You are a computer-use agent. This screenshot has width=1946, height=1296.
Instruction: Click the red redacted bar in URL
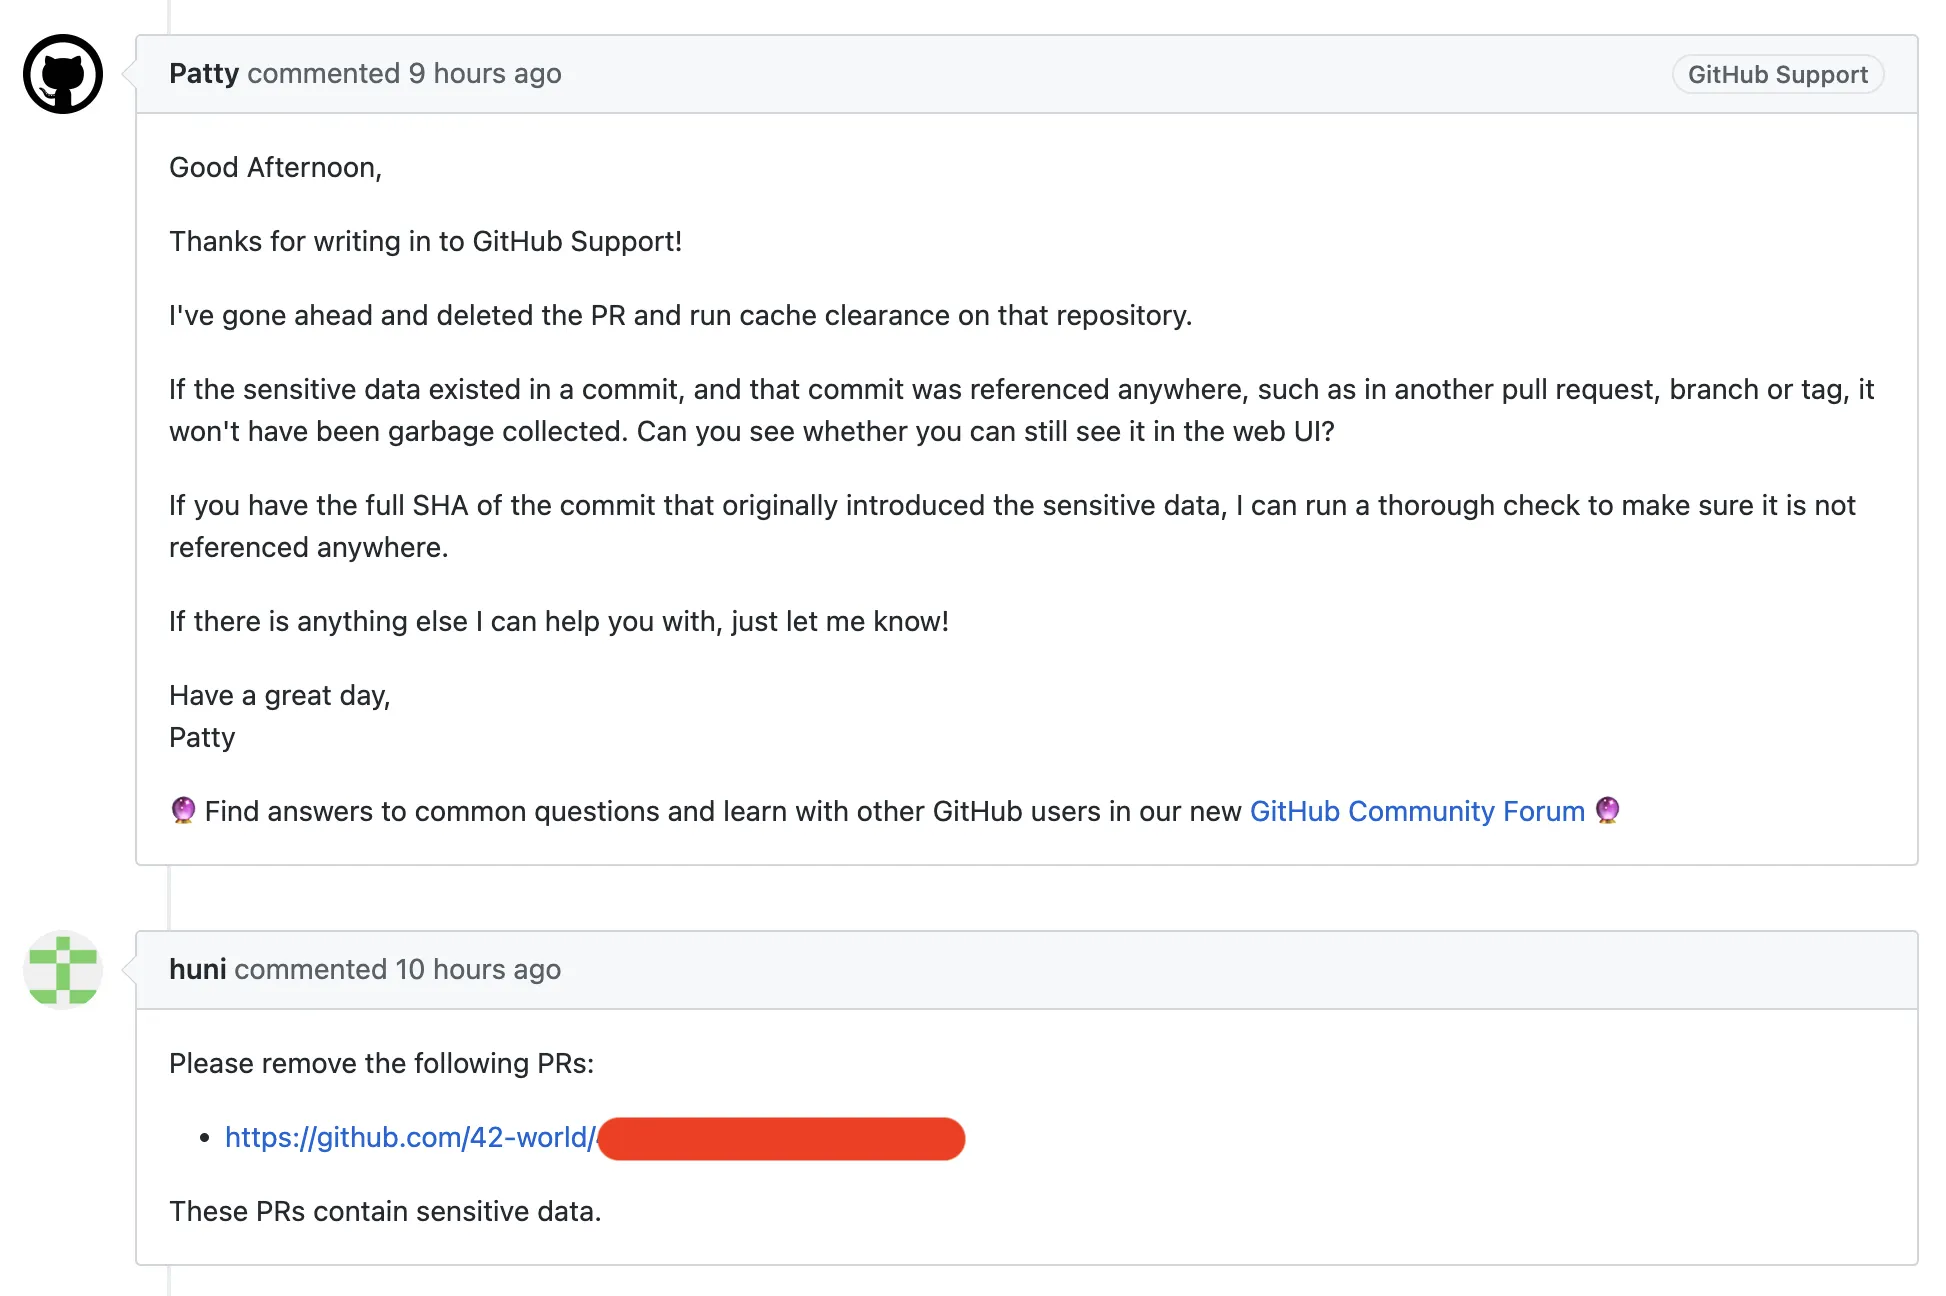[x=781, y=1139]
